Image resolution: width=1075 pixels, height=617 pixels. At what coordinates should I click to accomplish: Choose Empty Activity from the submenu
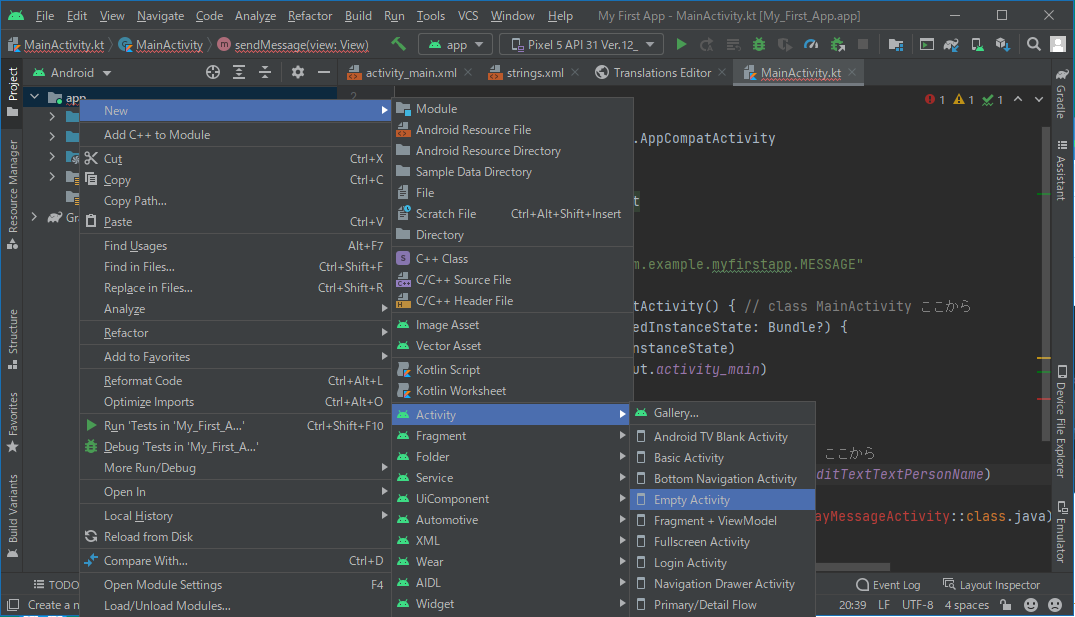click(691, 500)
